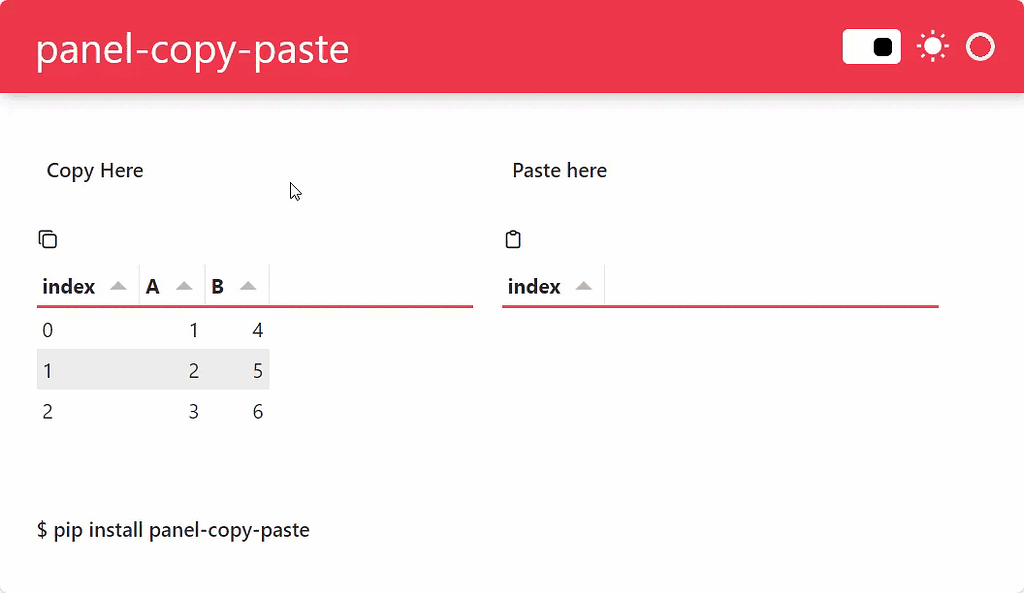The image size is (1024, 593).
Task: Click the pip install command text
Action: (x=173, y=530)
